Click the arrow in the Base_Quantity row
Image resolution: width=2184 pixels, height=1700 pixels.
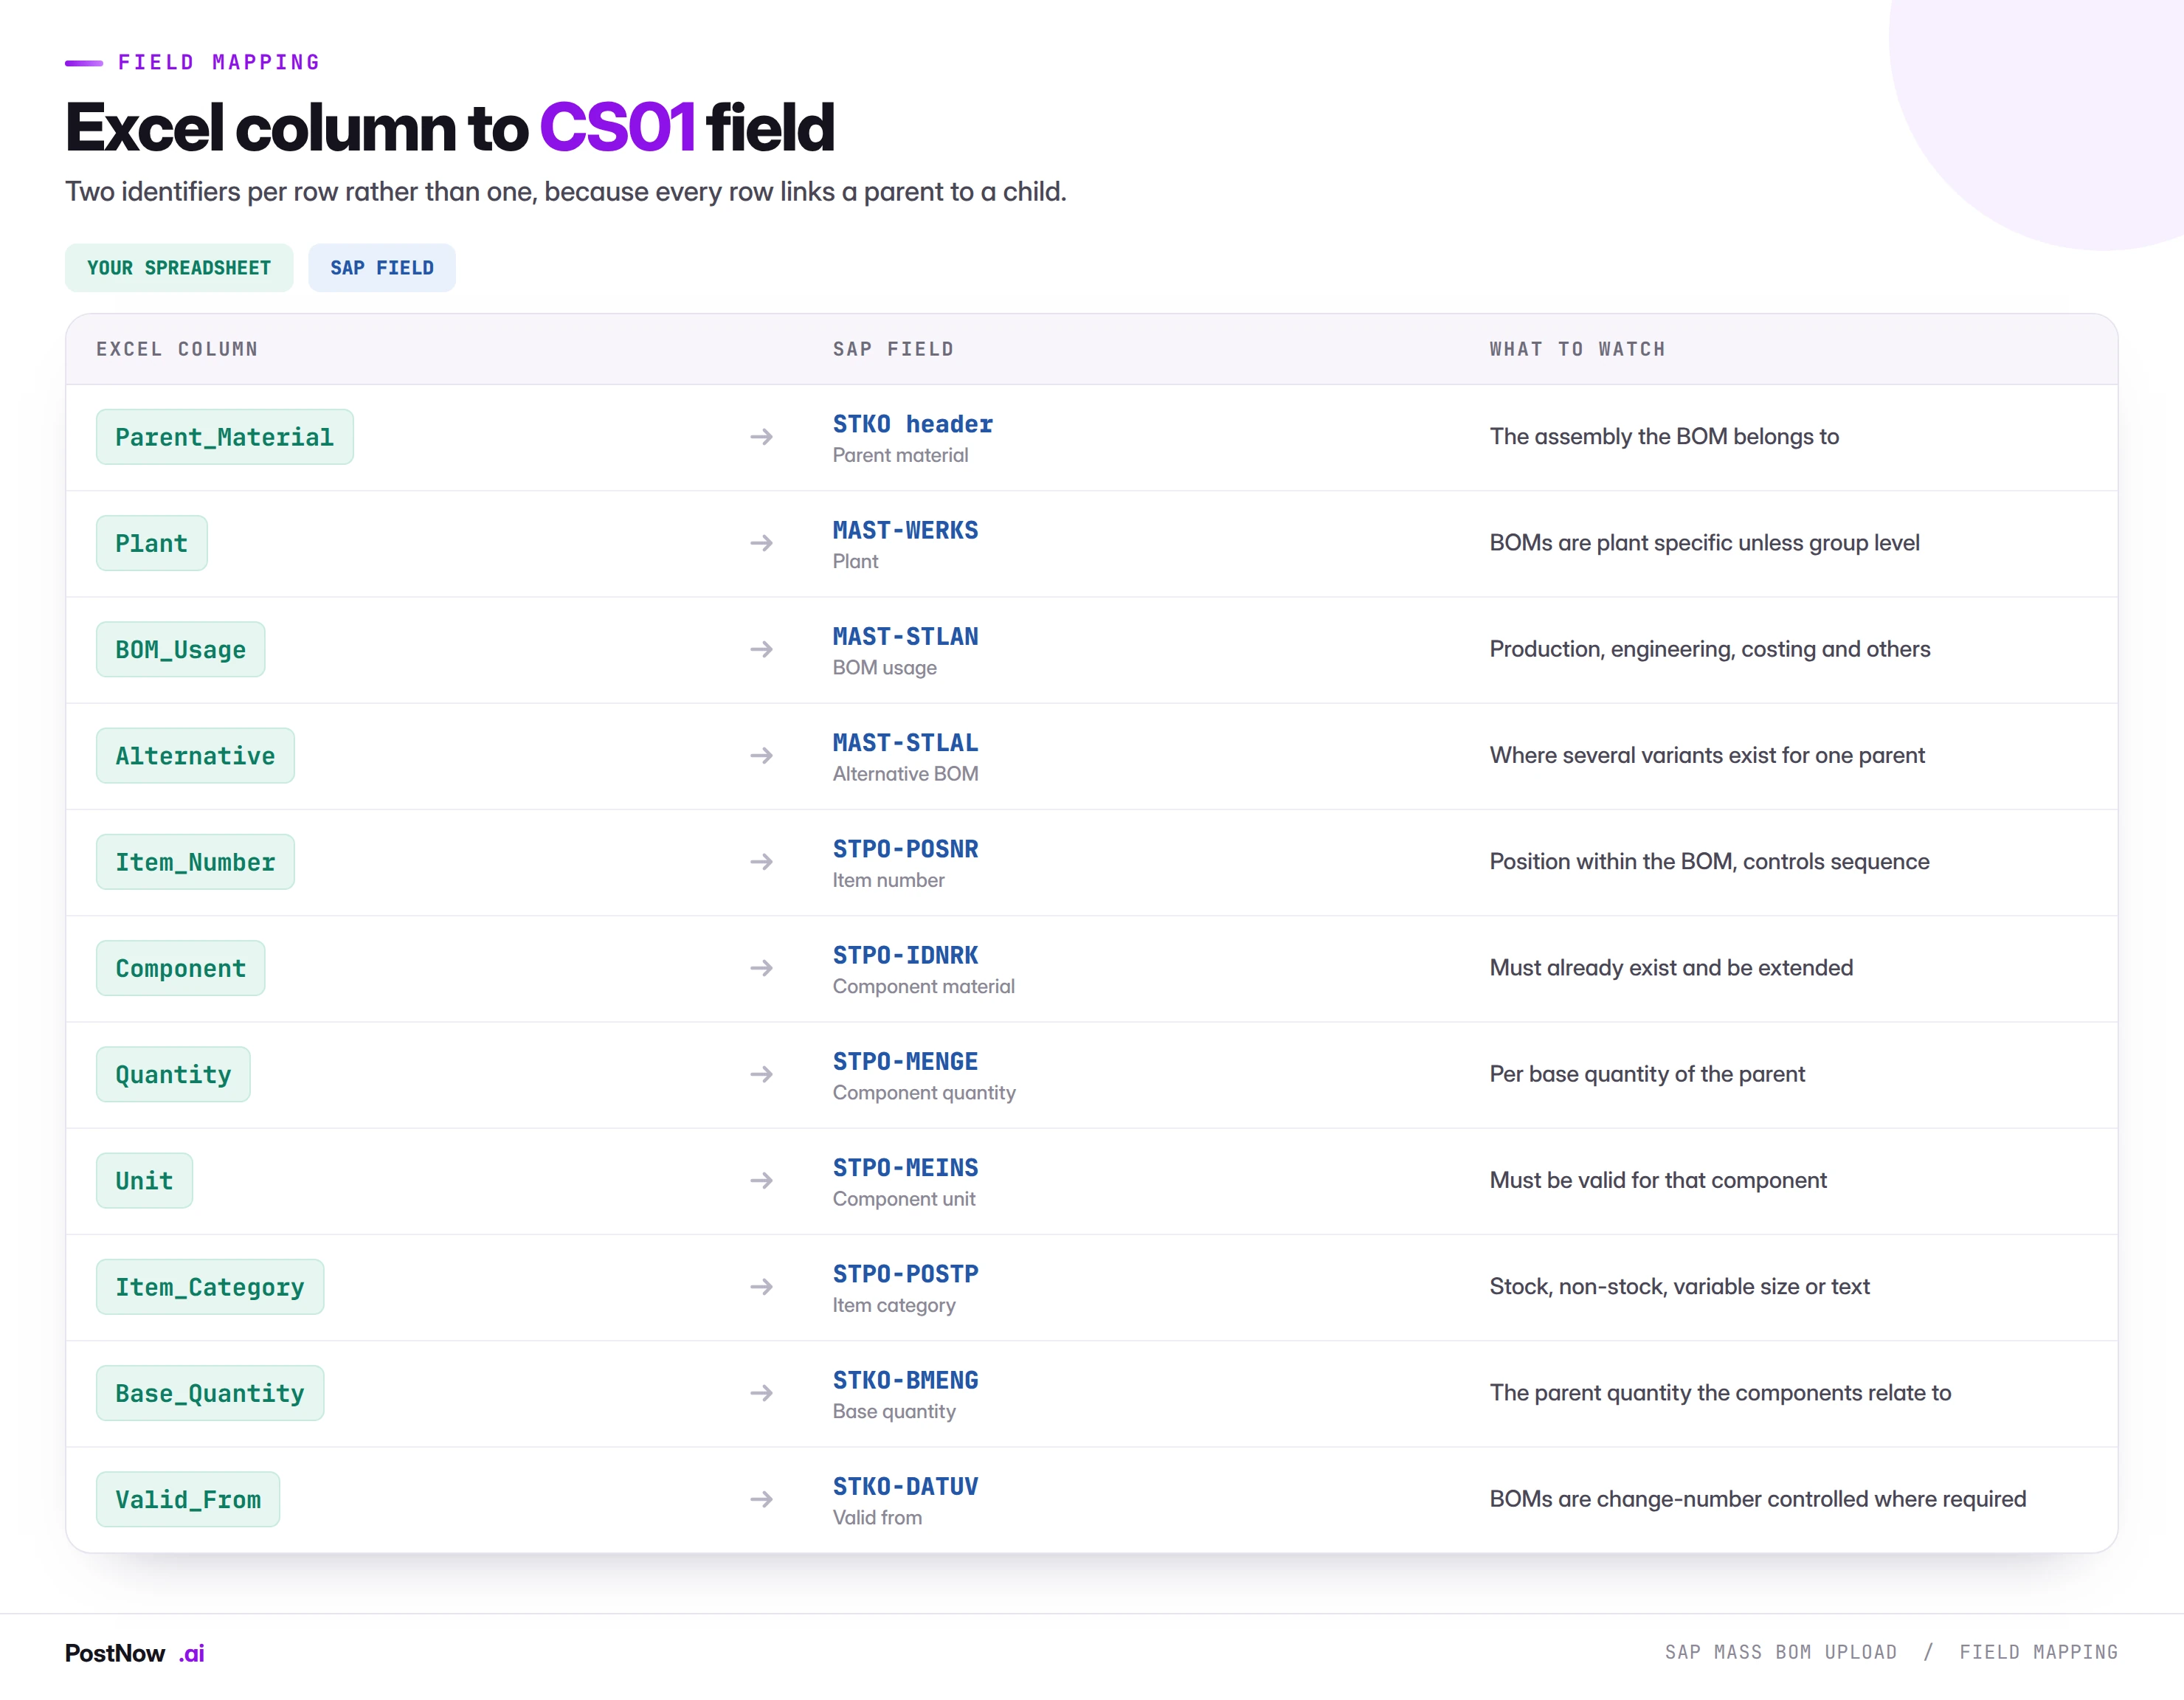(x=762, y=1393)
